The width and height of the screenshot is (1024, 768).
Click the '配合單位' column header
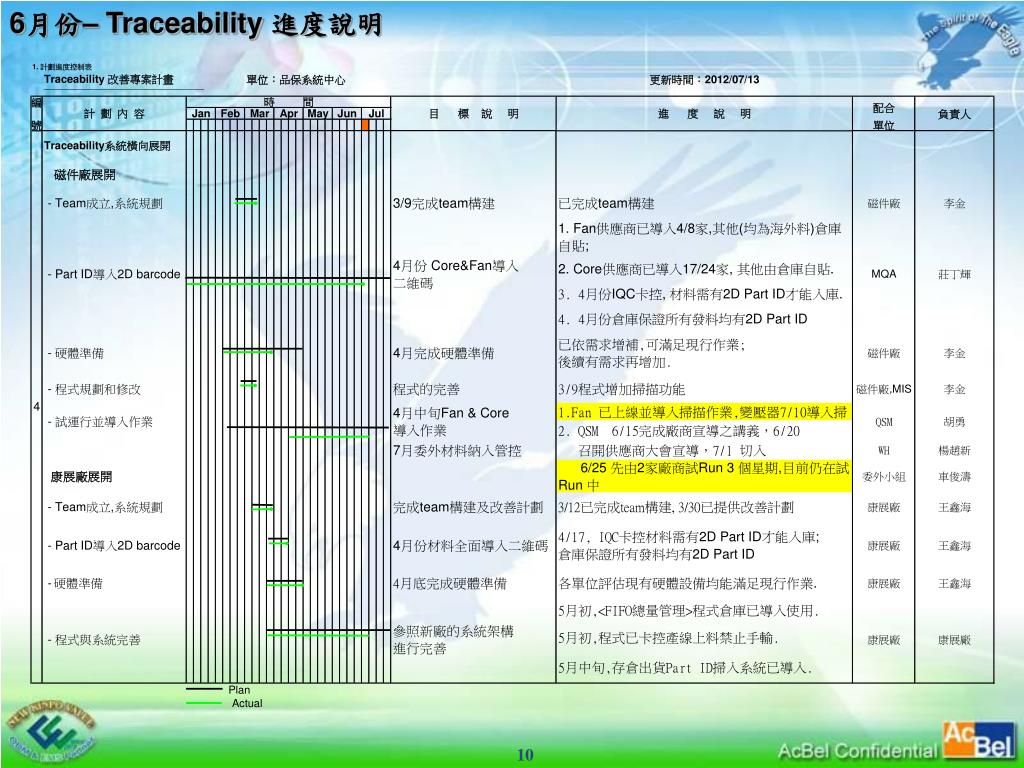coord(884,116)
